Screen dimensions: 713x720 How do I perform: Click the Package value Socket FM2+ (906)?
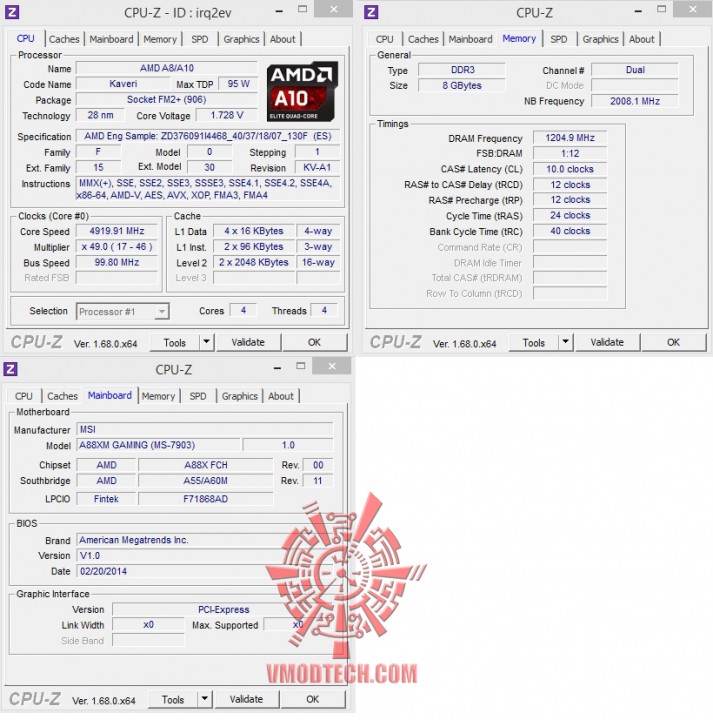click(167, 99)
